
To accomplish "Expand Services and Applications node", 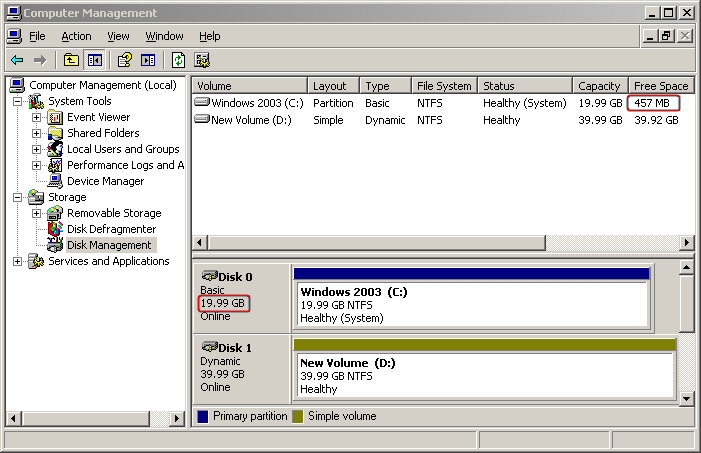I will 17,261.
